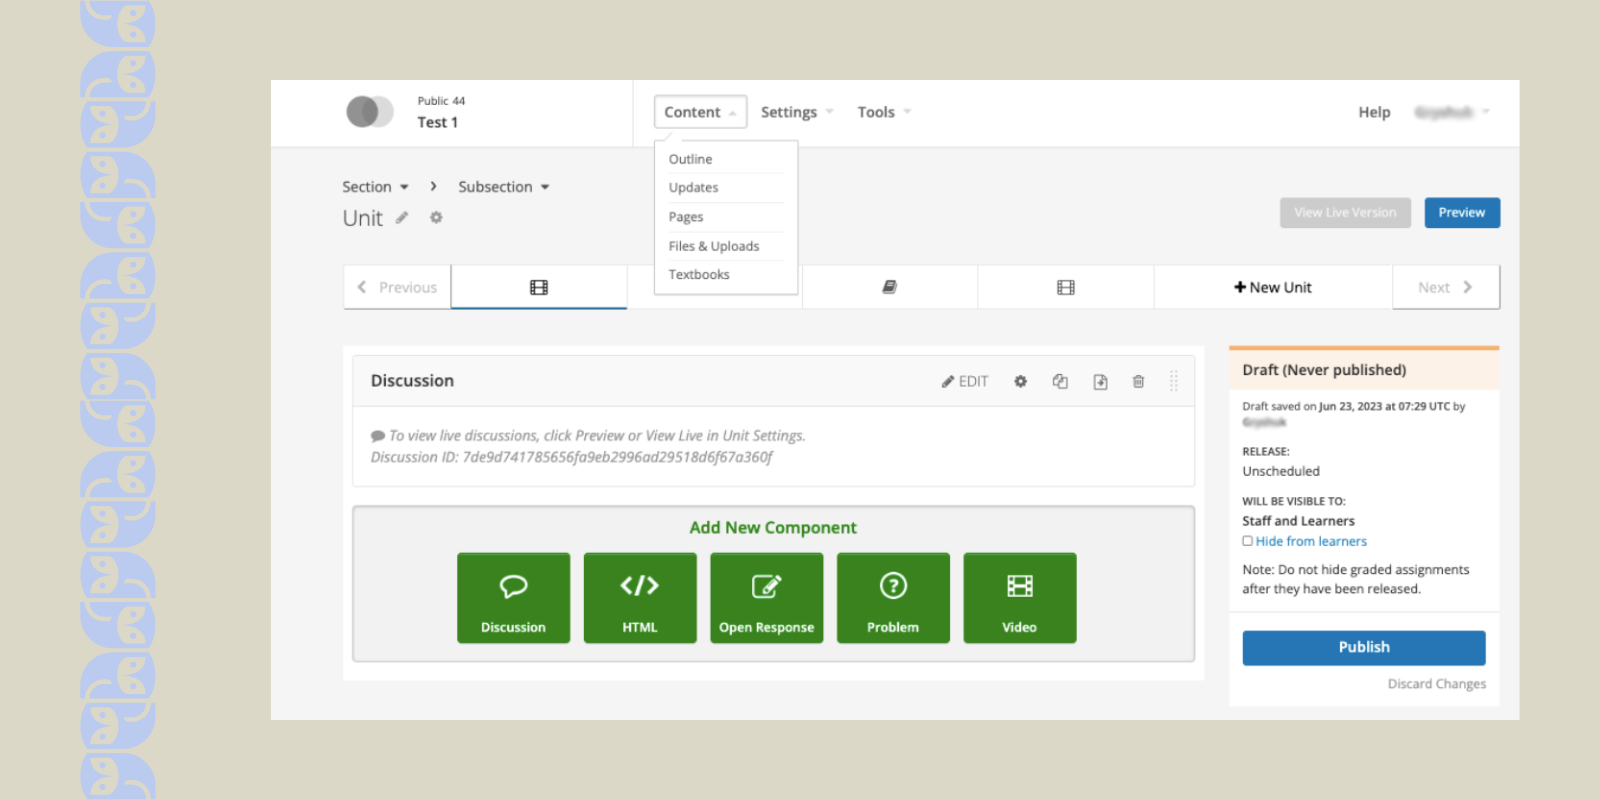
Task: Add a new Video component
Action: 1020,598
